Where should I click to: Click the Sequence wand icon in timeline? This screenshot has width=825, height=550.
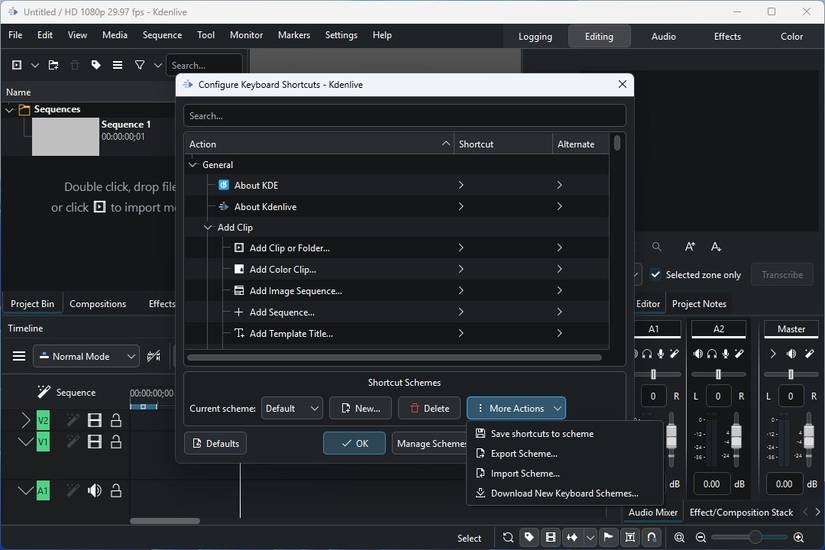[x=44, y=392]
